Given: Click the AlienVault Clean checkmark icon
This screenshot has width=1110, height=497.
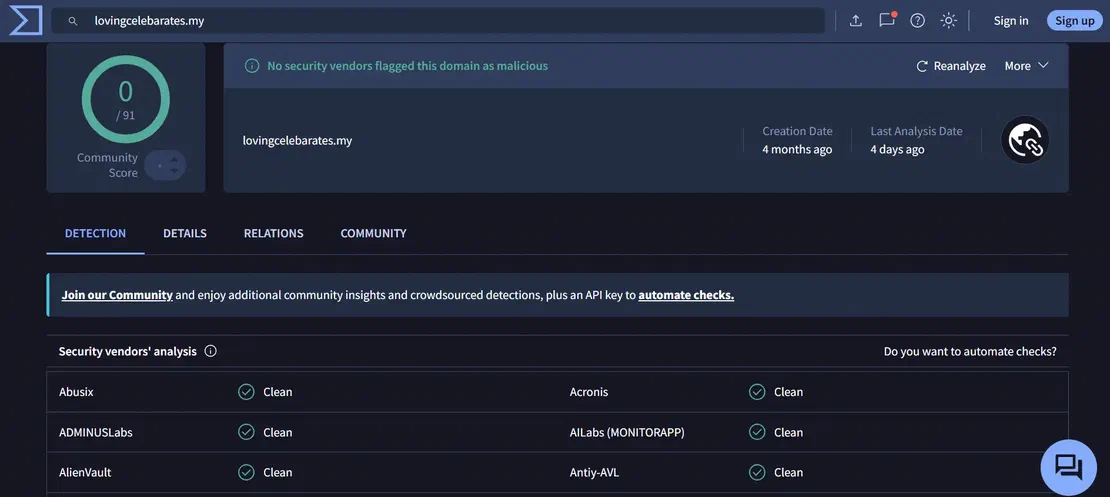Looking at the screenshot, I should [246, 472].
